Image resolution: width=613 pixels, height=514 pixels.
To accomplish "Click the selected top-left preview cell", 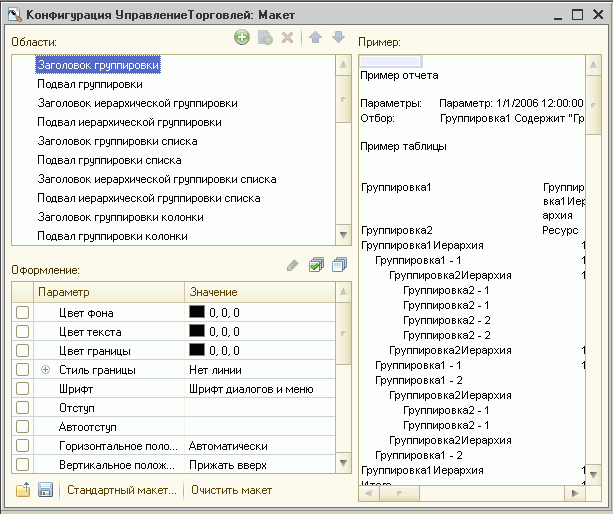I will pos(390,61).
